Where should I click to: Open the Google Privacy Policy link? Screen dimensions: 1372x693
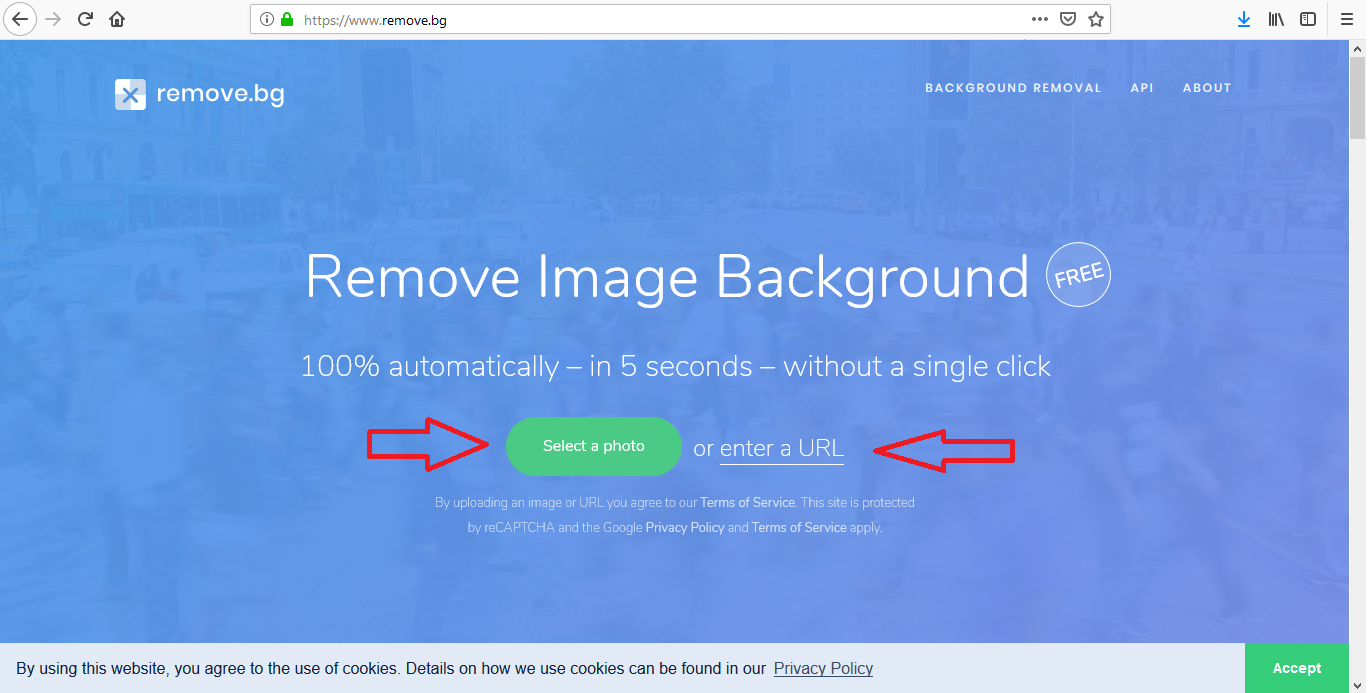pos(685,527)
